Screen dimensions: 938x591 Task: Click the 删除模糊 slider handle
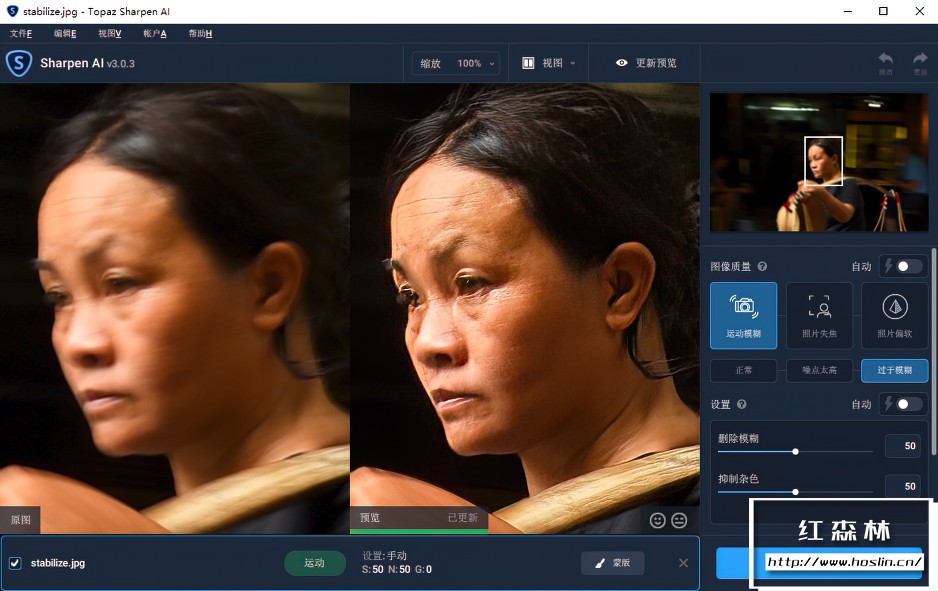coord(795,452)
